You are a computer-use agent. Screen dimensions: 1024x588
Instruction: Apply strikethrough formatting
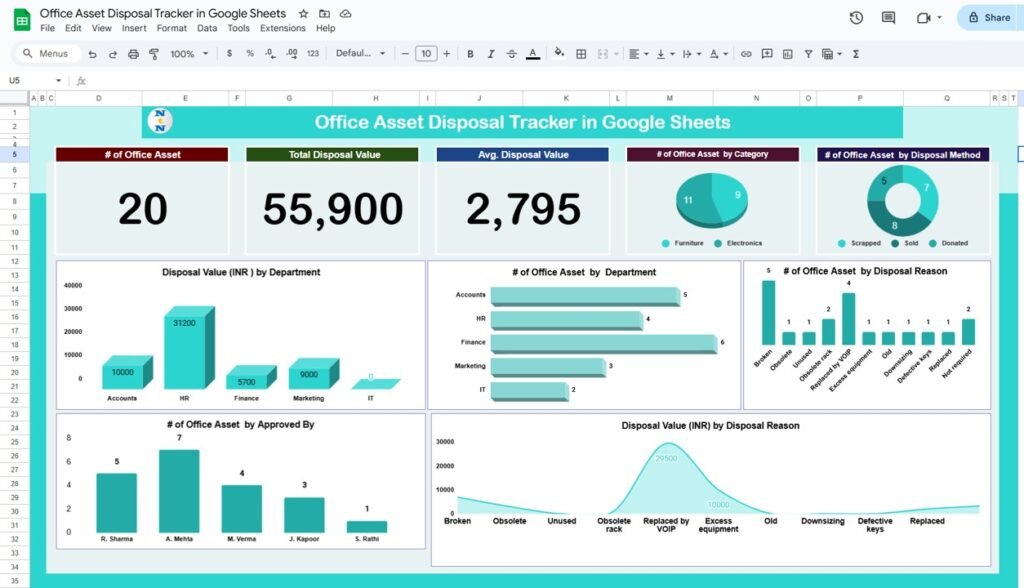511,54
